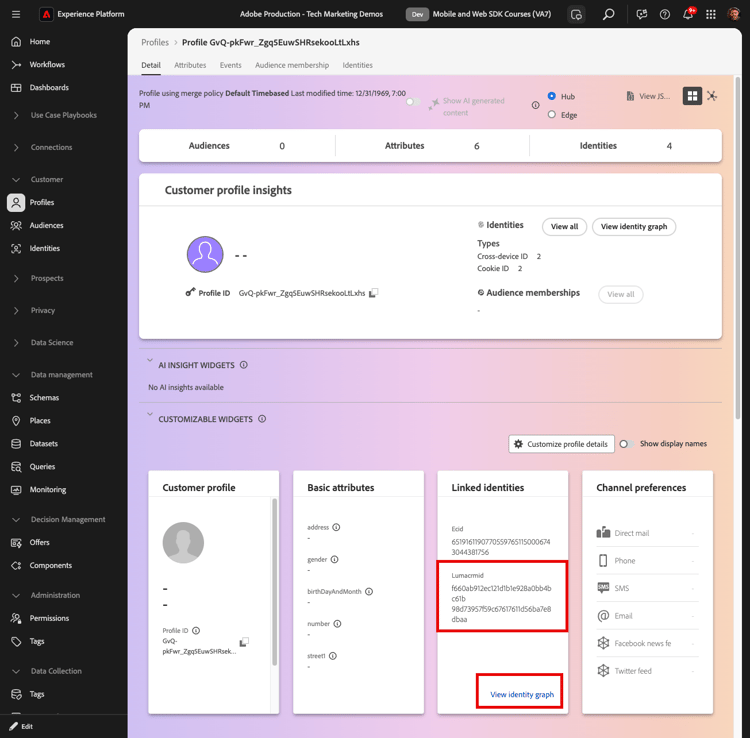Open the search magnifier in header
Screen dimensions: 750x738
(x=608, y=14)
